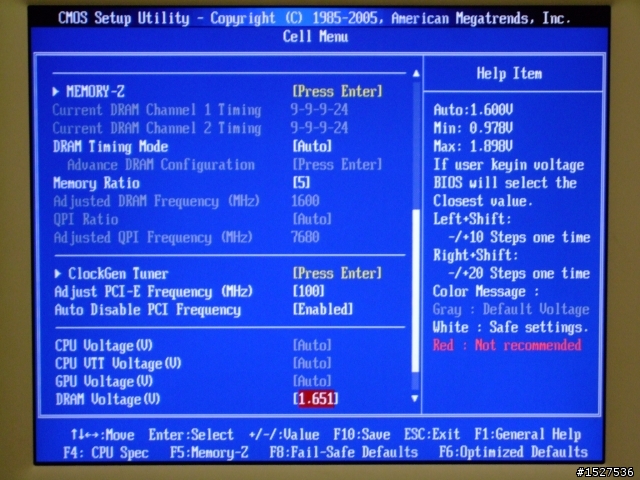Click Gray : Default Voltage legend
Viewport: 640px width, 480px height.
coord(511,309)
